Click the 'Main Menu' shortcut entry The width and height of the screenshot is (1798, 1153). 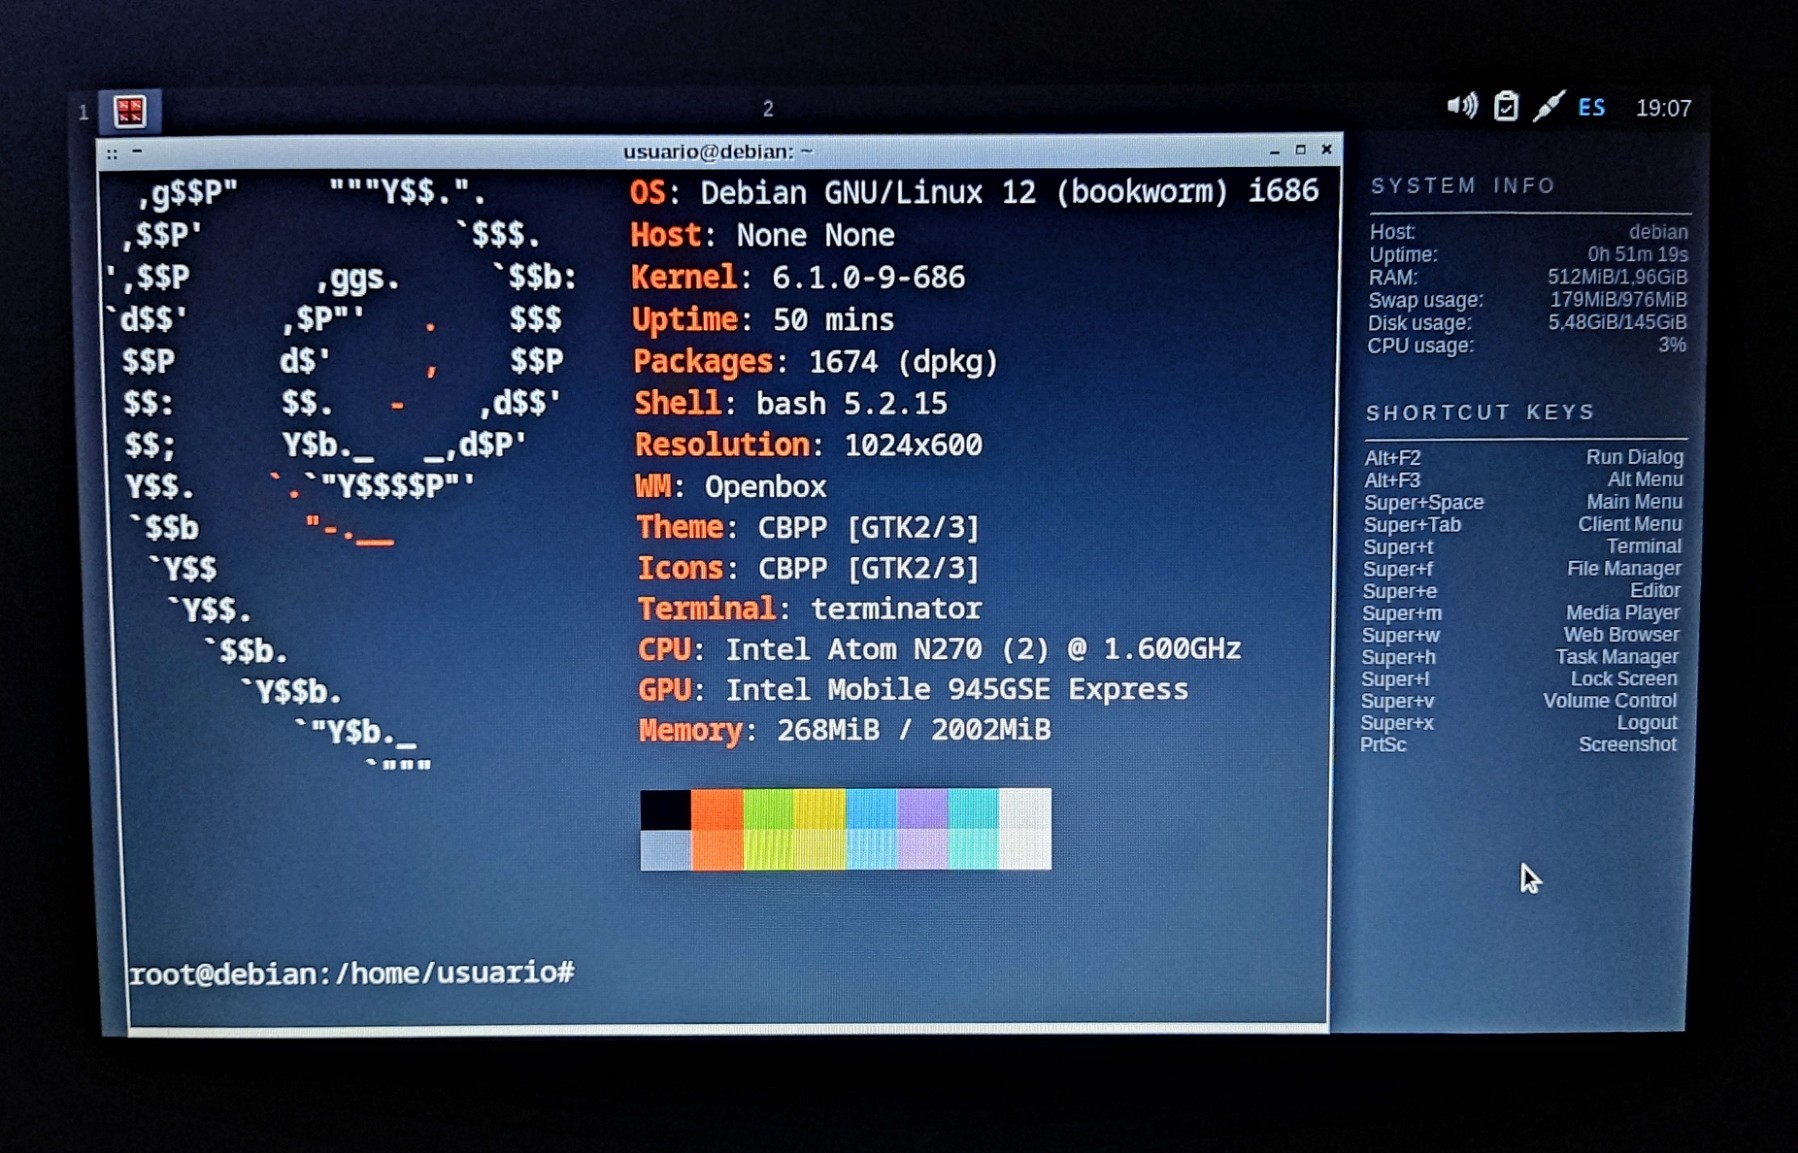click(x=1634, y=501)
